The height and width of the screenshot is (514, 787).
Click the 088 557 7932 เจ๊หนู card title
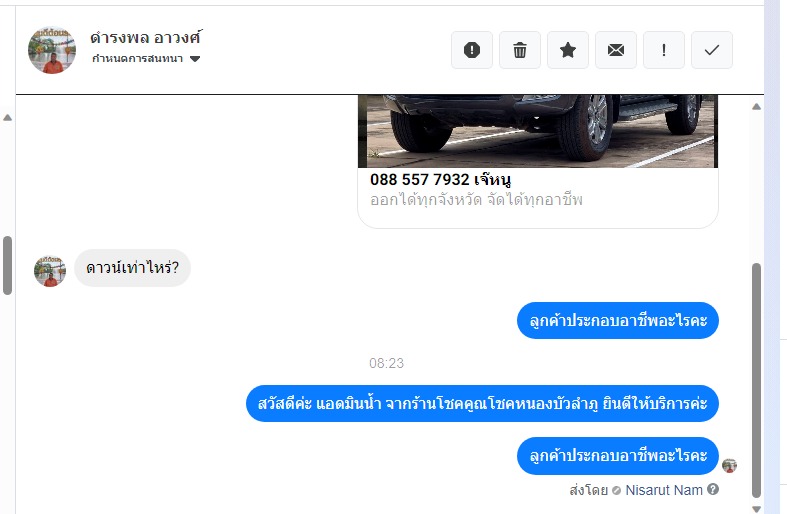(440, 179)
